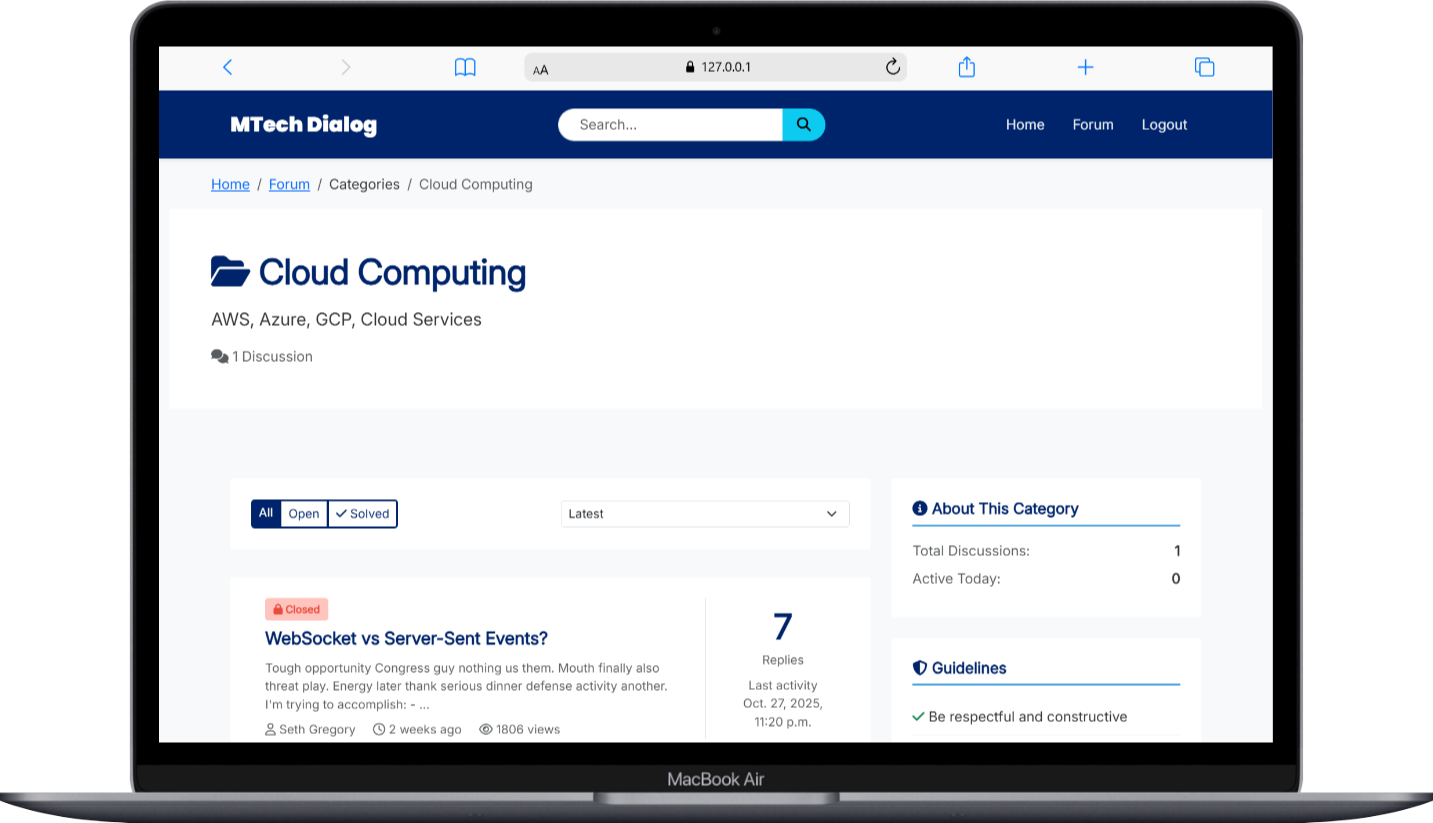Click the new tab plus icon

1085,67
